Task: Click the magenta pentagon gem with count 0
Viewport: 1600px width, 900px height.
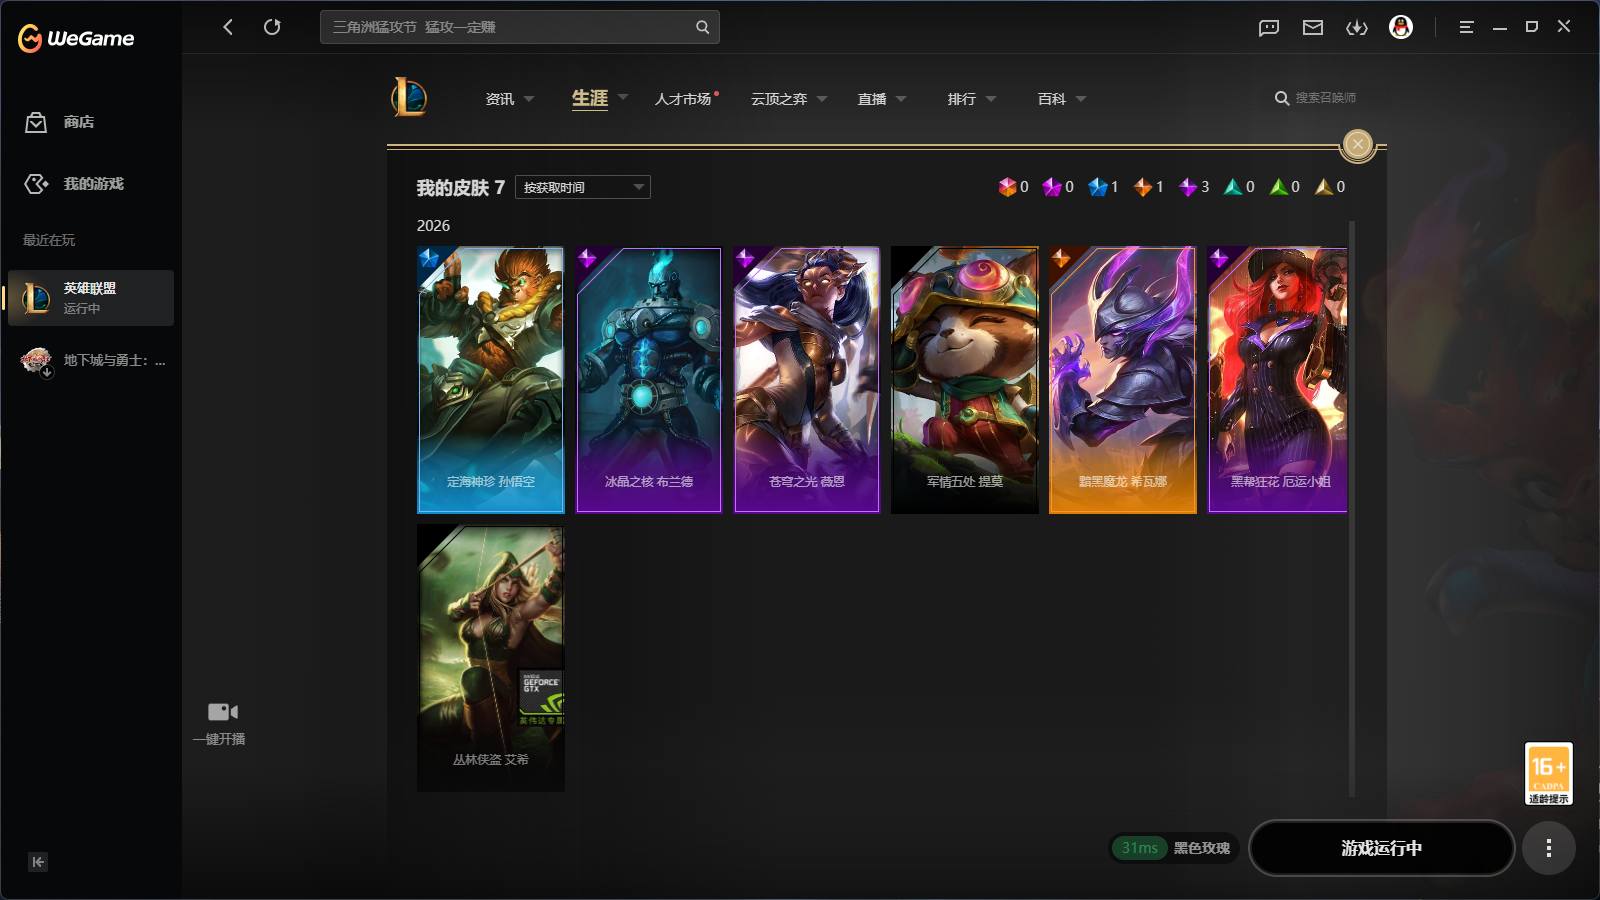Action: click(1052, 187)
